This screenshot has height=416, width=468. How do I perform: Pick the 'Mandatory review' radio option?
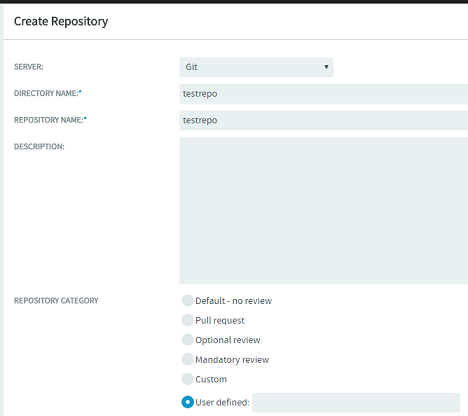click(188, 359)
